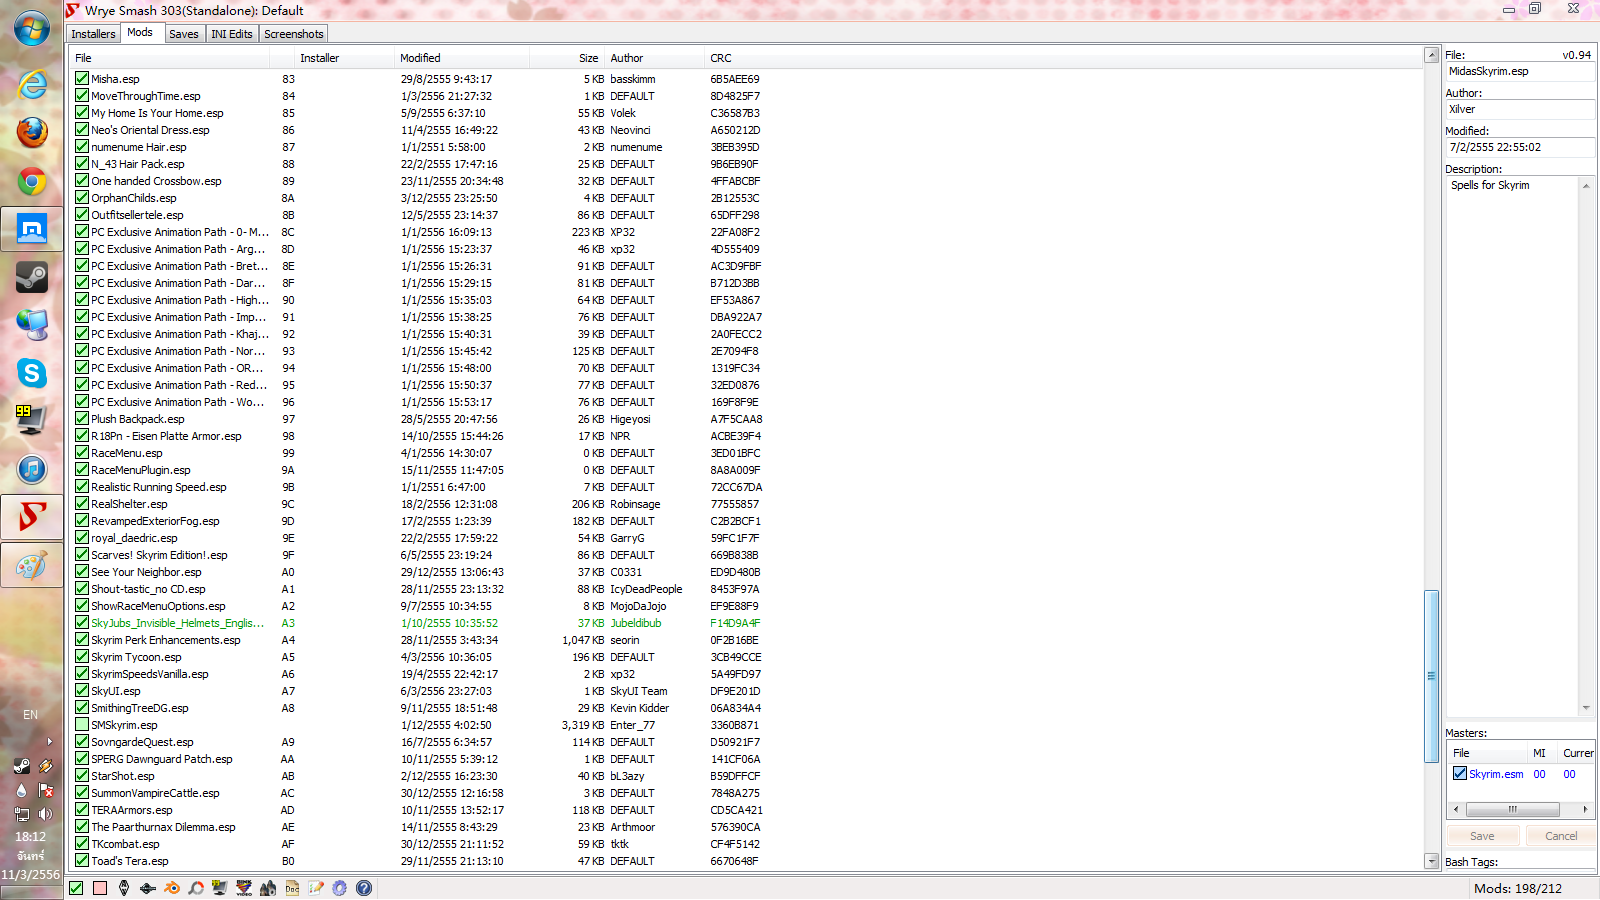Image resolution: width=1600 pixels, height=900 pixels.
Task: Open Wrye Bash settings gear icon
Action: [x=340, y=888]
